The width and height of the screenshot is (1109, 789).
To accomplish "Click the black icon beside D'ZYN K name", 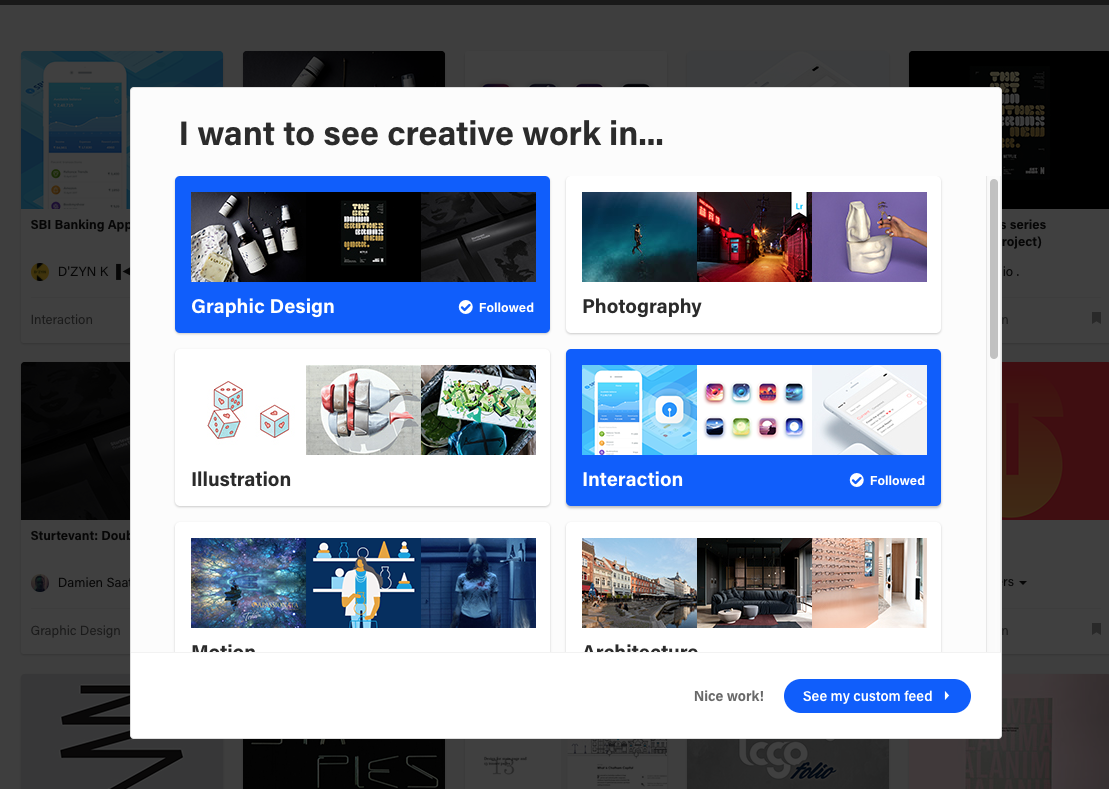I will (x=122, y=271).
